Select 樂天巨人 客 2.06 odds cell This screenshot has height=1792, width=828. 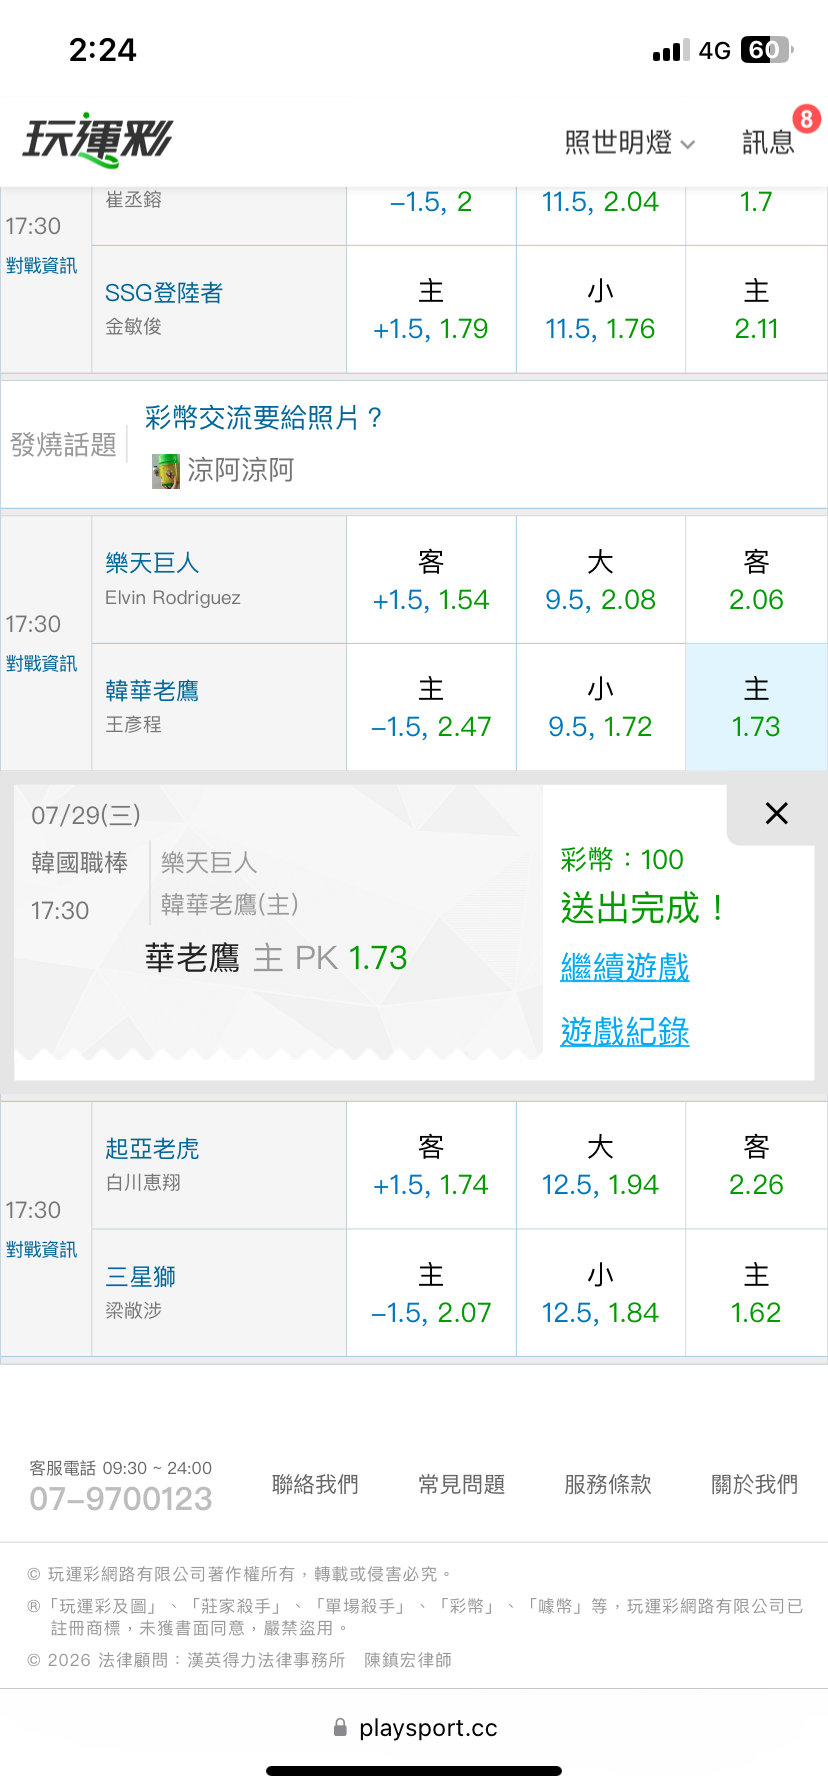click(x=756, y=581)
